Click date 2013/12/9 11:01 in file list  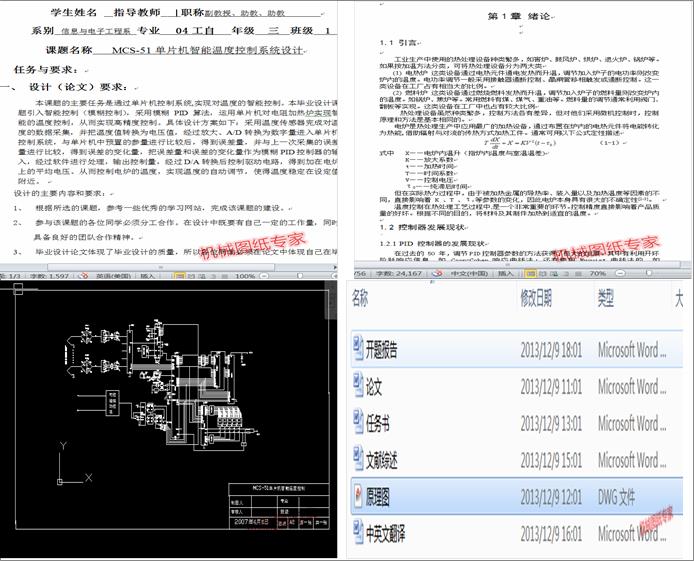(551, 387)
